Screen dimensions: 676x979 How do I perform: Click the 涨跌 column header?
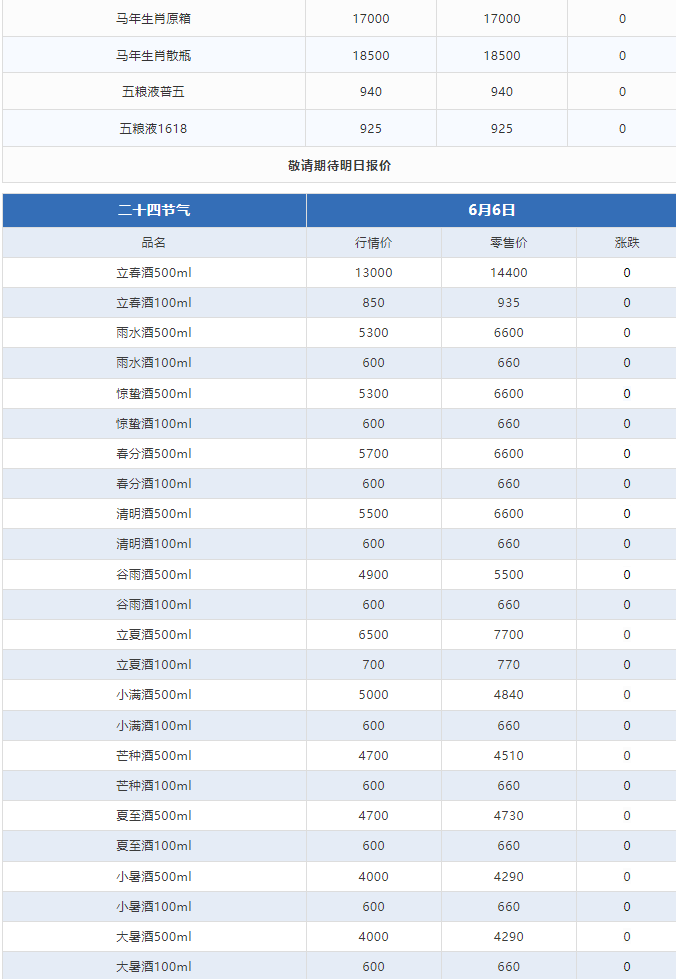pos(627,243)
